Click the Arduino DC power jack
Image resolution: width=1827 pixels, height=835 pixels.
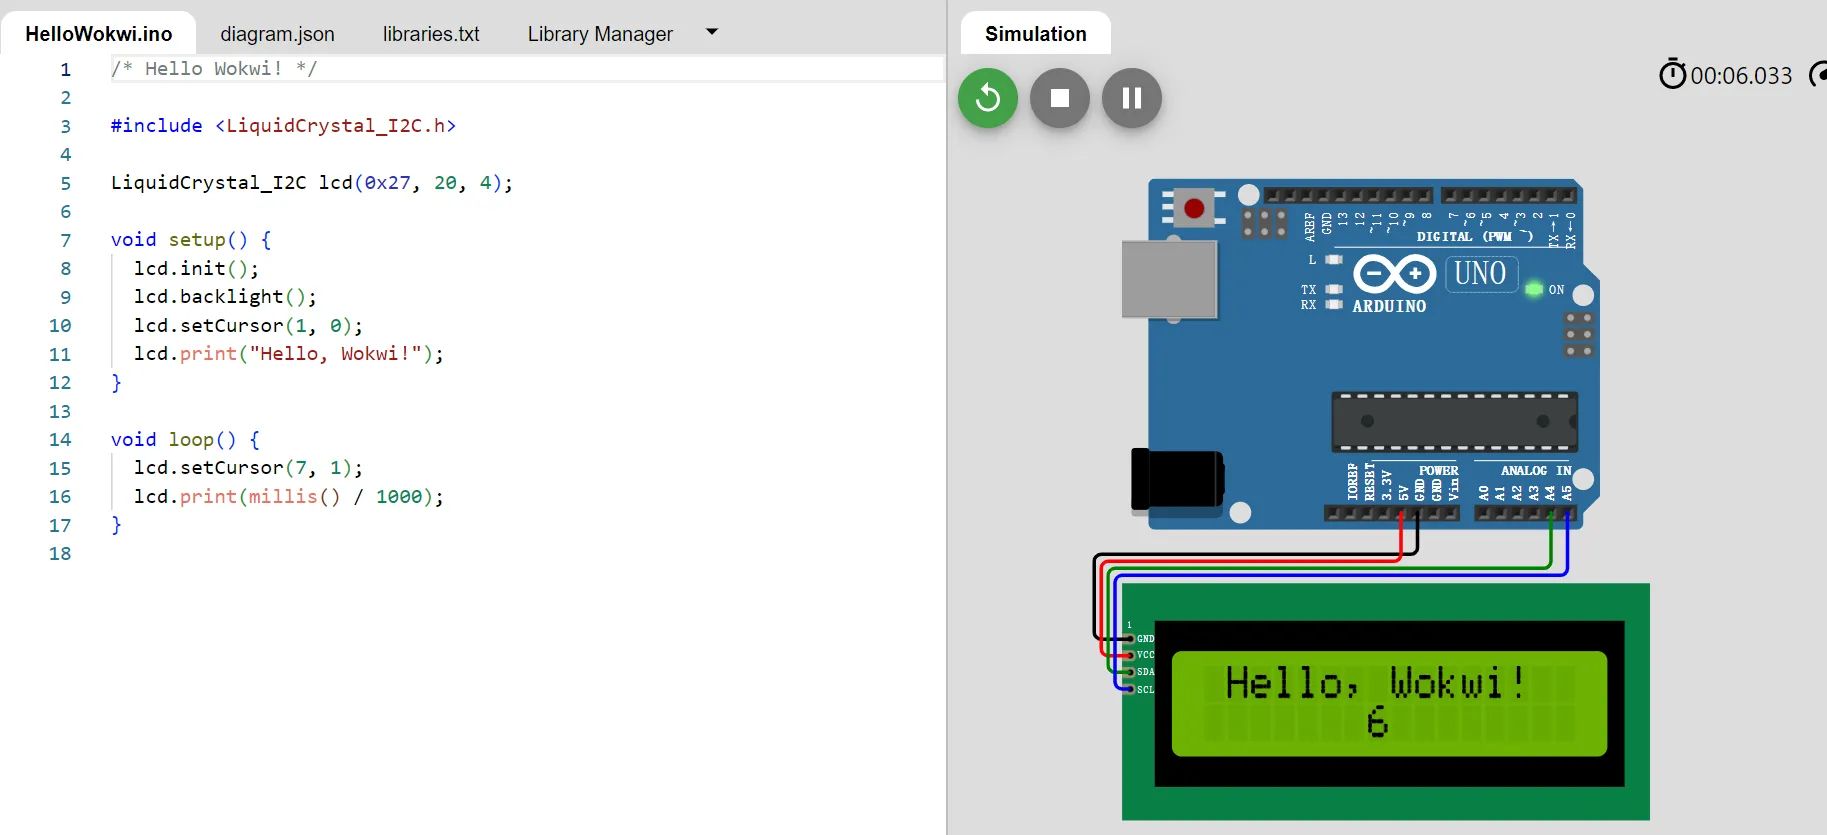pos(1177,480)
